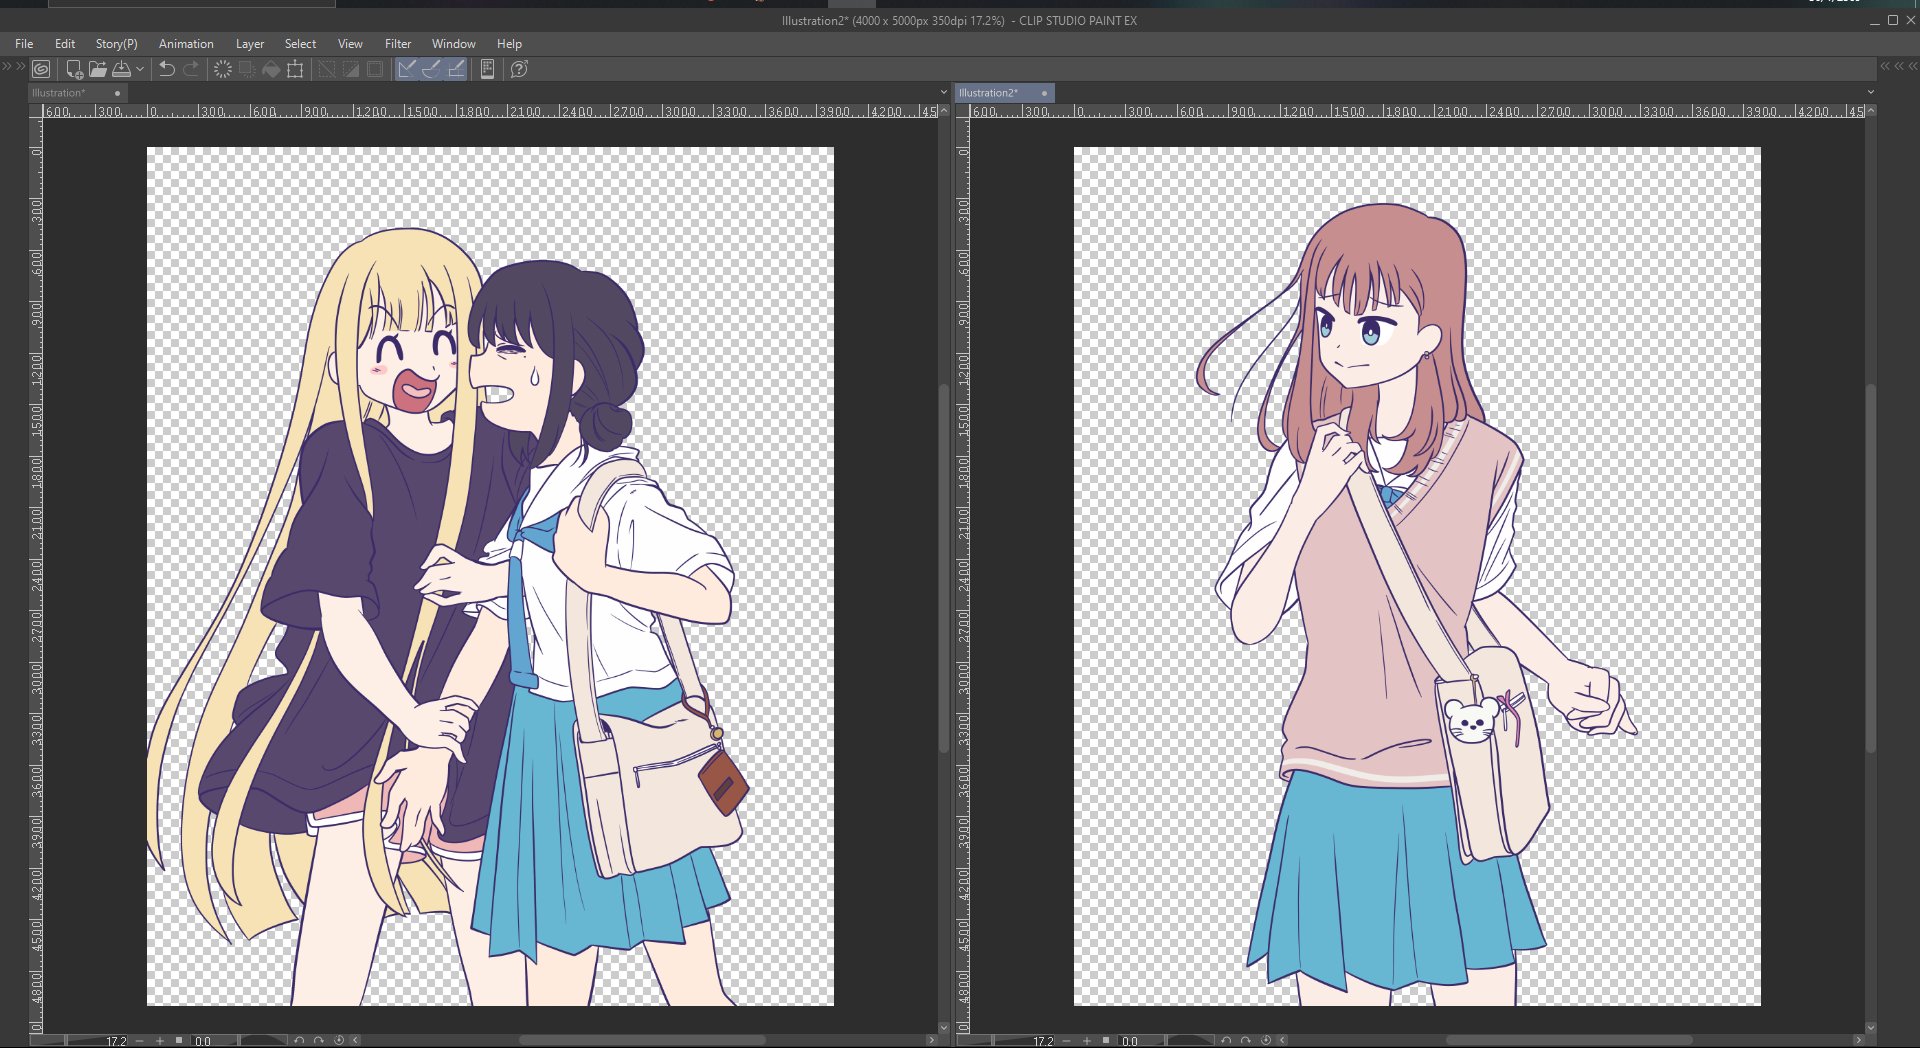Expand the save options dropdown arrow

point(140,69)
